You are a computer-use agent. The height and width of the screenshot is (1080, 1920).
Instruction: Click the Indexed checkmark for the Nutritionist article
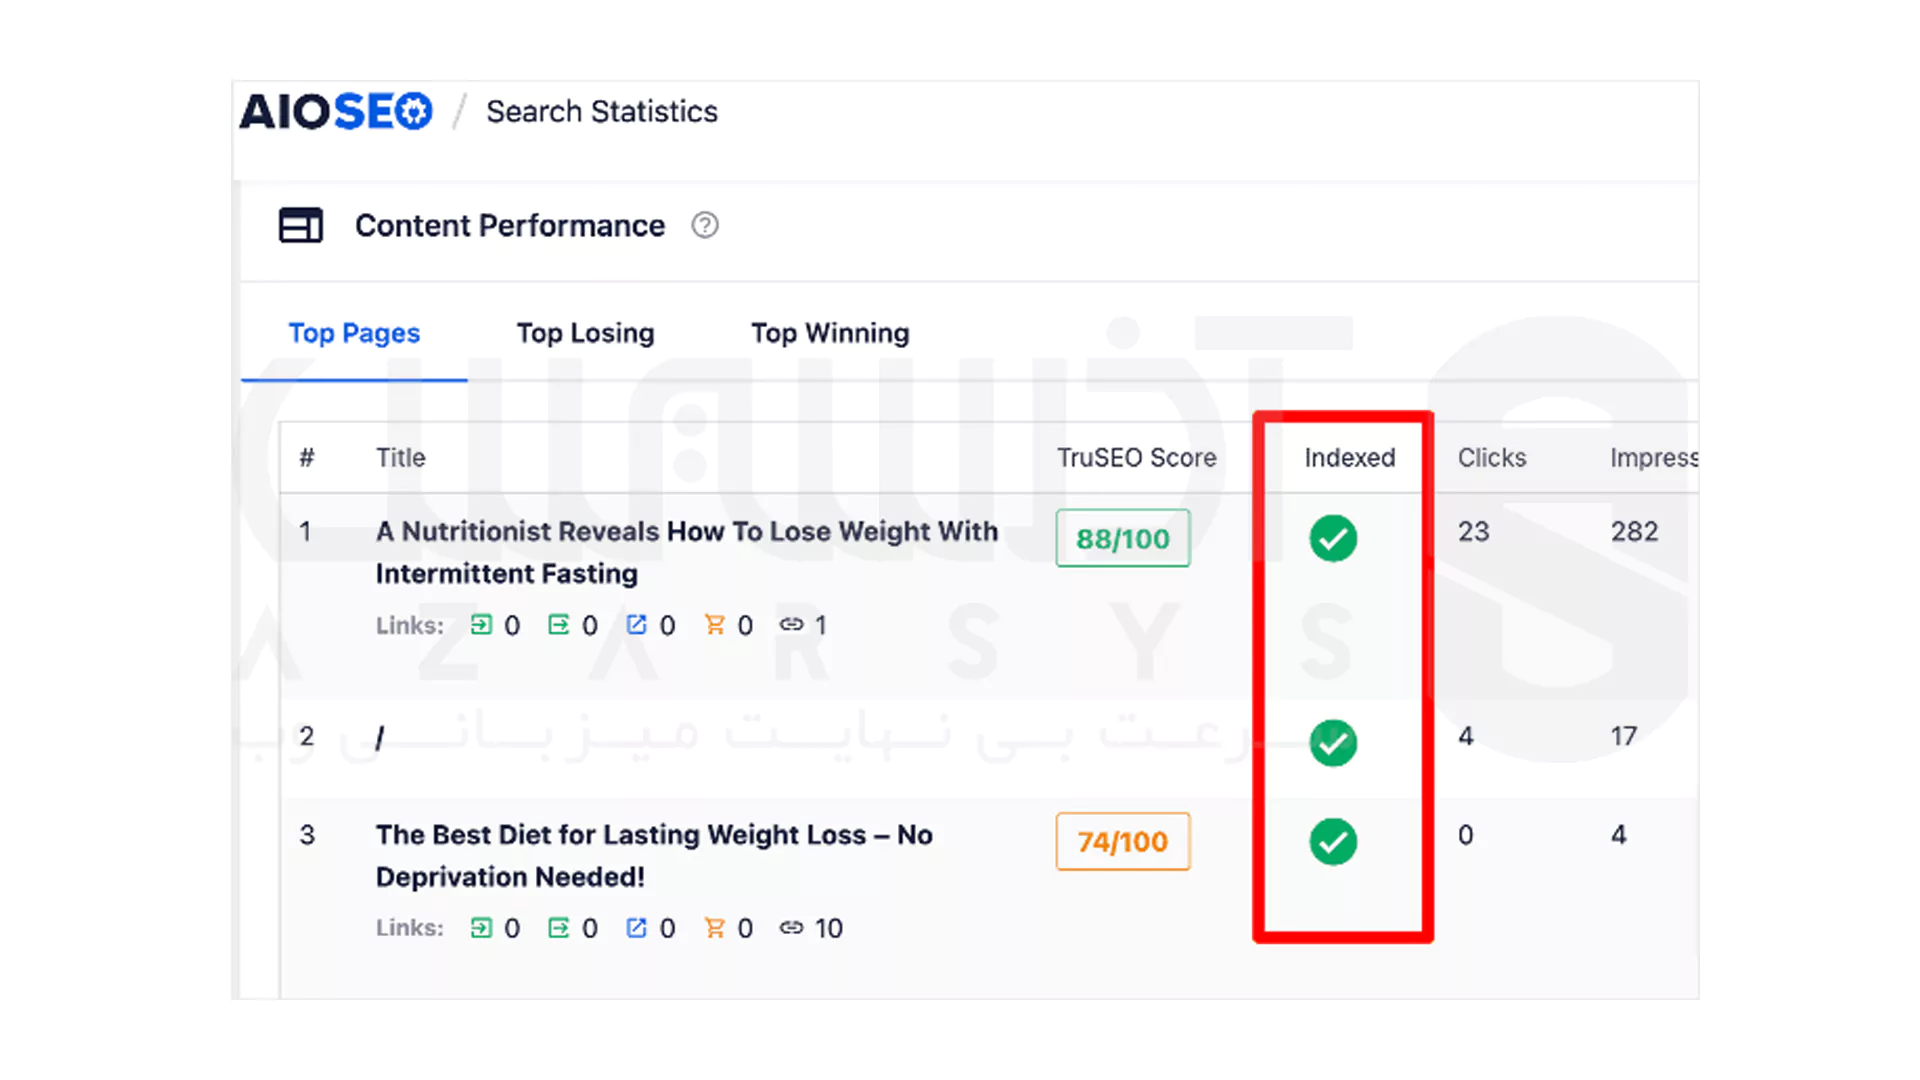(x=1332, y=538)
